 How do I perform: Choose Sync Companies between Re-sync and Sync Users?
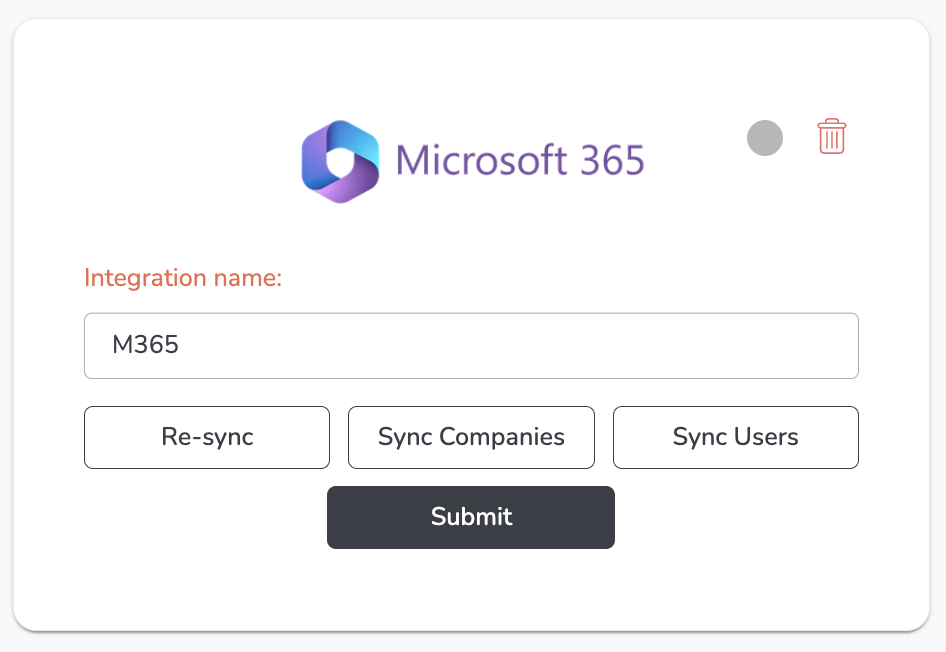471,437
